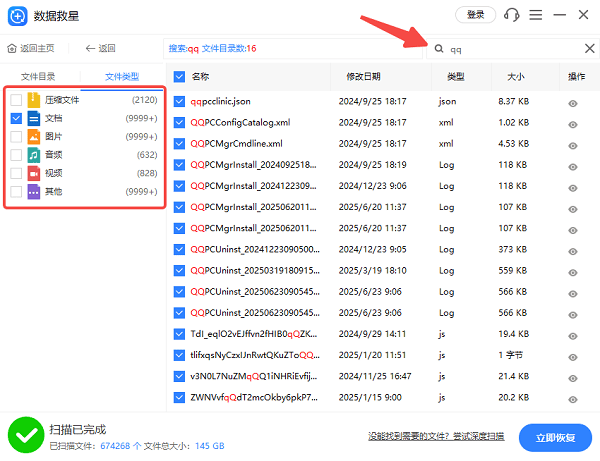
Task: Click the customer service headset icon
Action: click(513, 15)
